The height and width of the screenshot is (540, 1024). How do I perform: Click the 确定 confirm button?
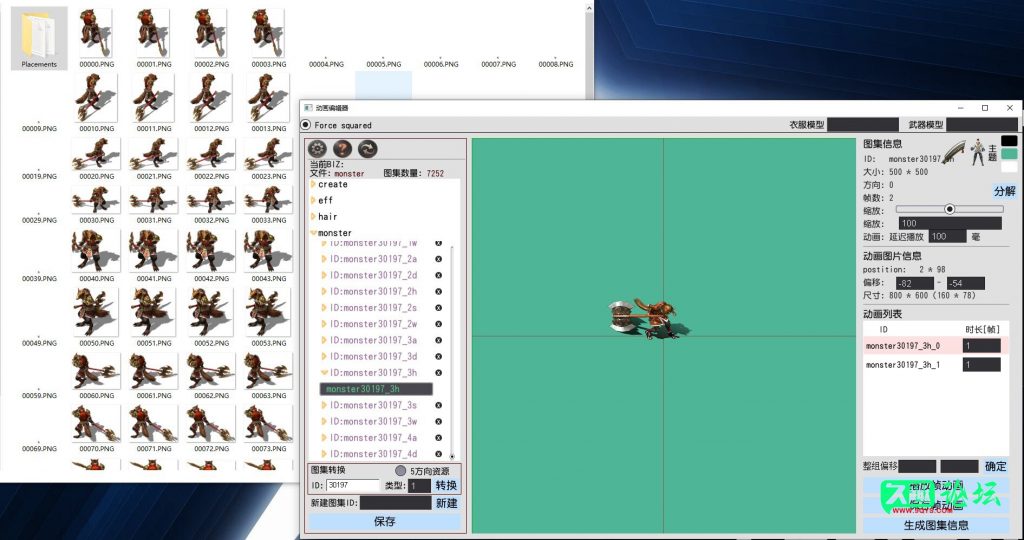(x=996, y=466)
